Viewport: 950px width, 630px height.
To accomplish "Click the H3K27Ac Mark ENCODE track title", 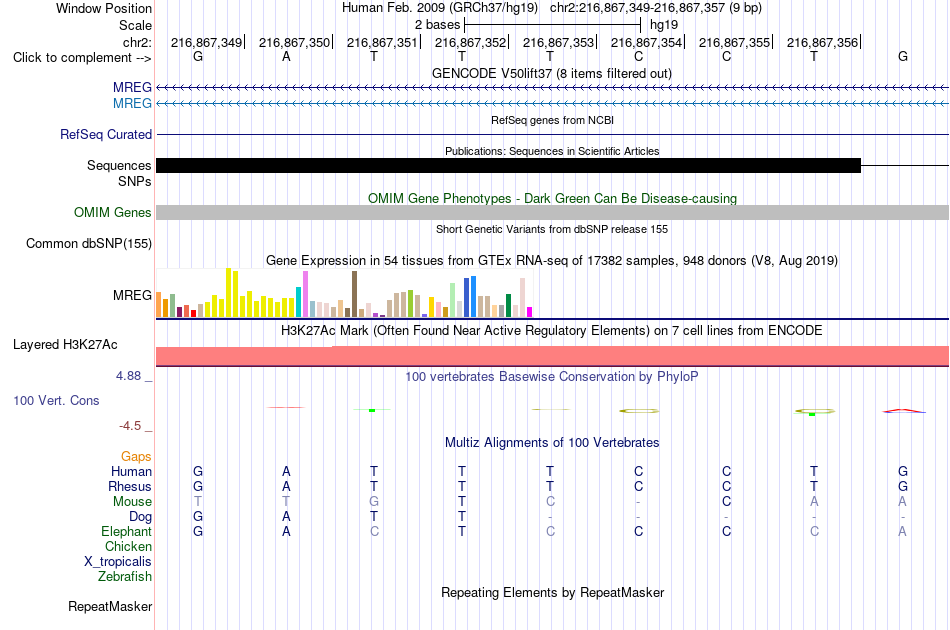I will click(x=552, y=331).
